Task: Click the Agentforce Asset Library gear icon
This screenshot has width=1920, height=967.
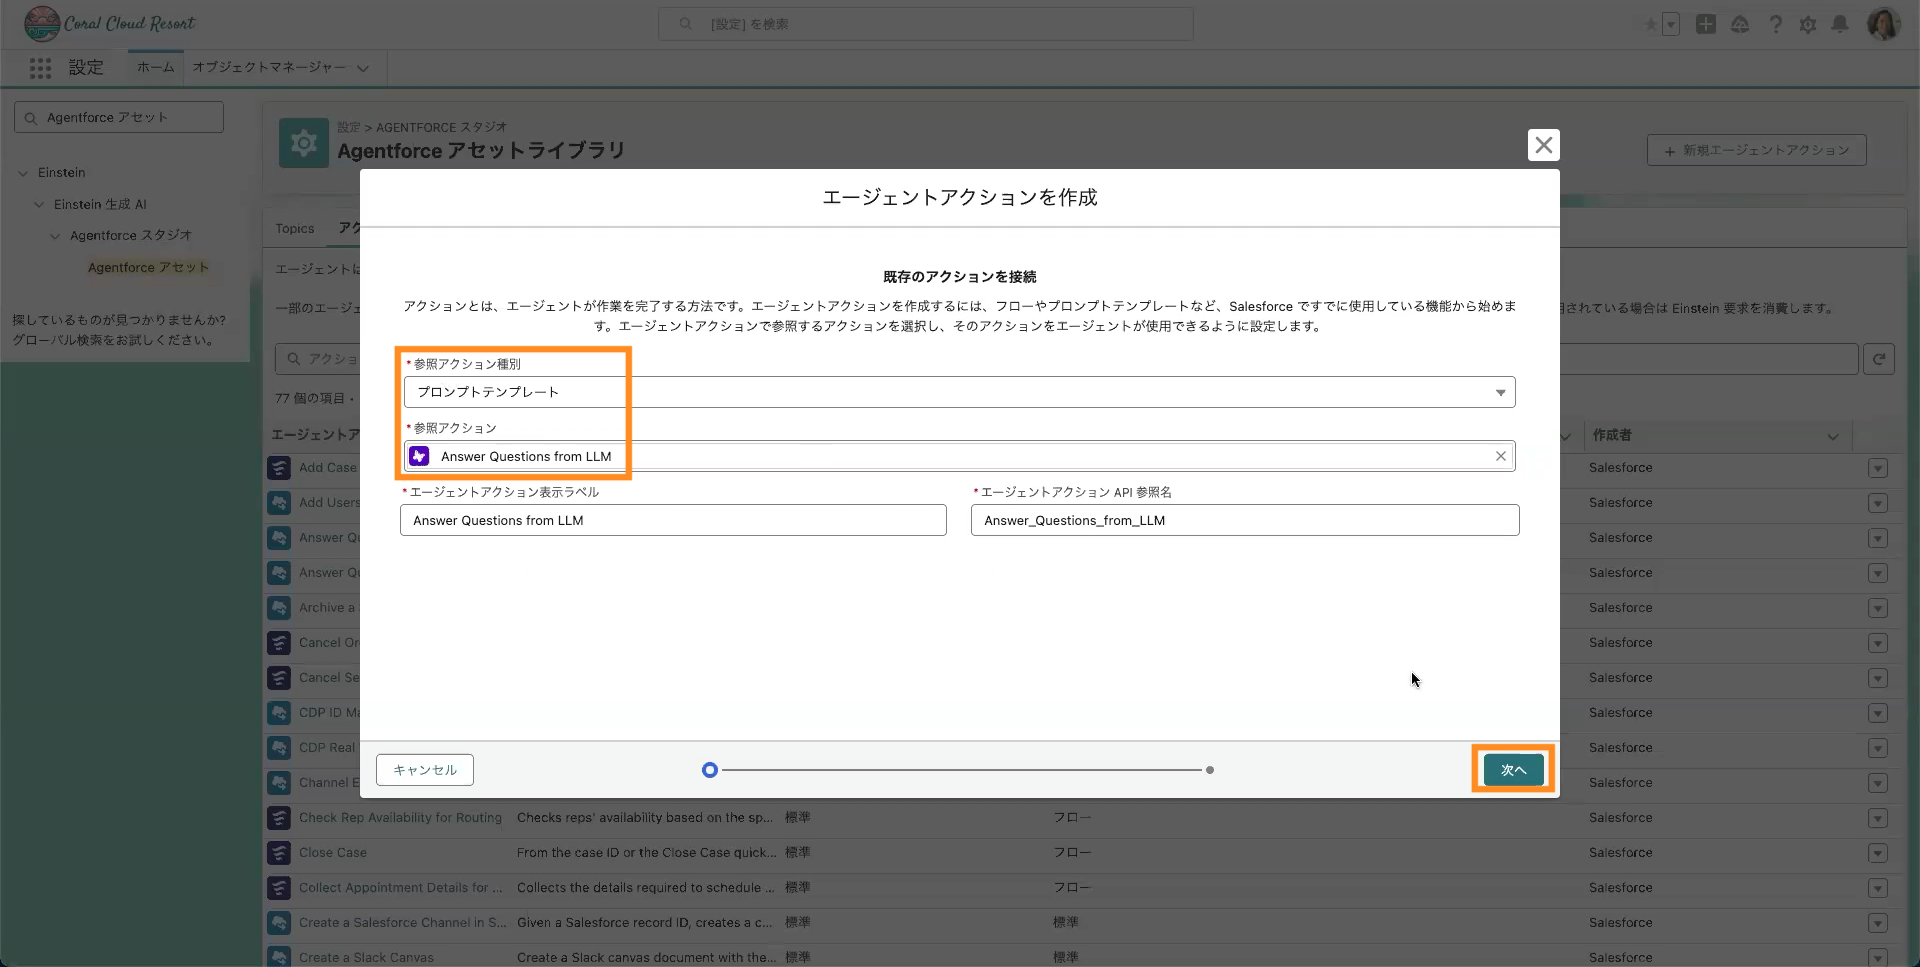Action: 304,143
